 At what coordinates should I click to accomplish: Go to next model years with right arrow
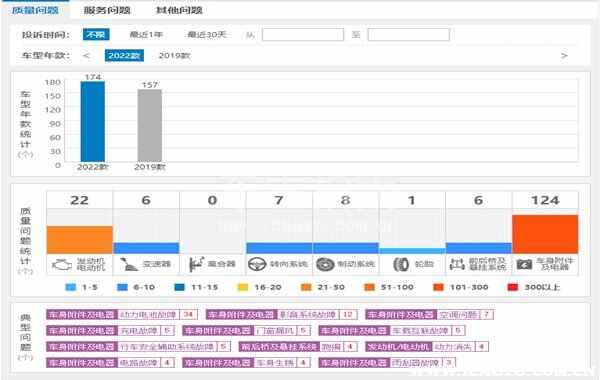[564, 56]
